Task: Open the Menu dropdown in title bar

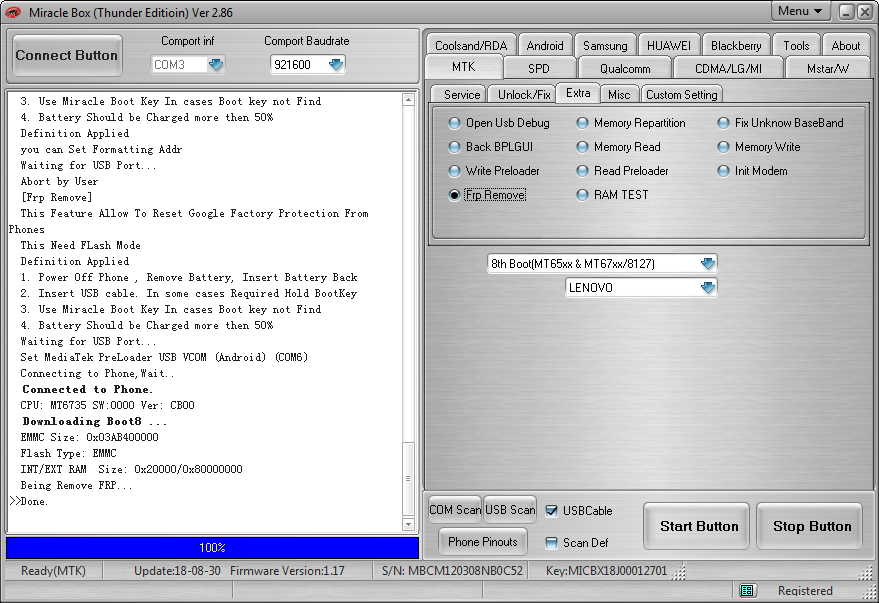Action: coord(800,11)
